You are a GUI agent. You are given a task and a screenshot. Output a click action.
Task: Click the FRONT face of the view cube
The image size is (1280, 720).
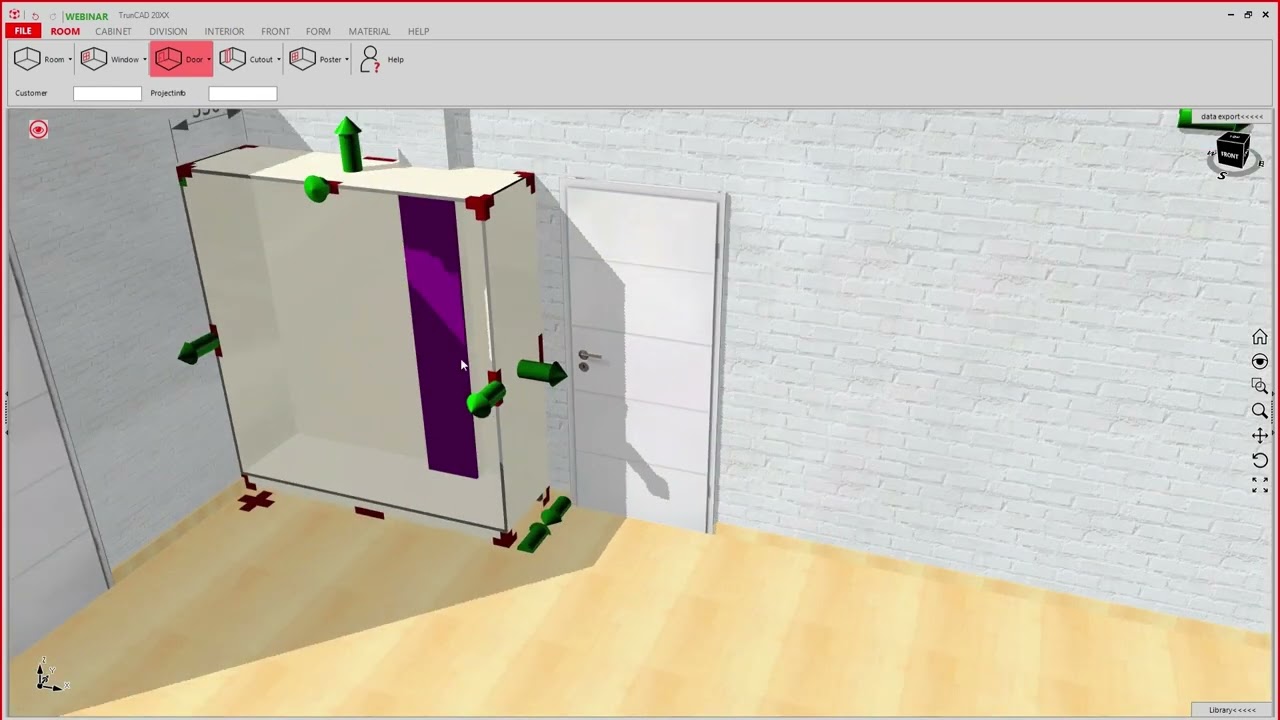click(x=1230, y=156)
